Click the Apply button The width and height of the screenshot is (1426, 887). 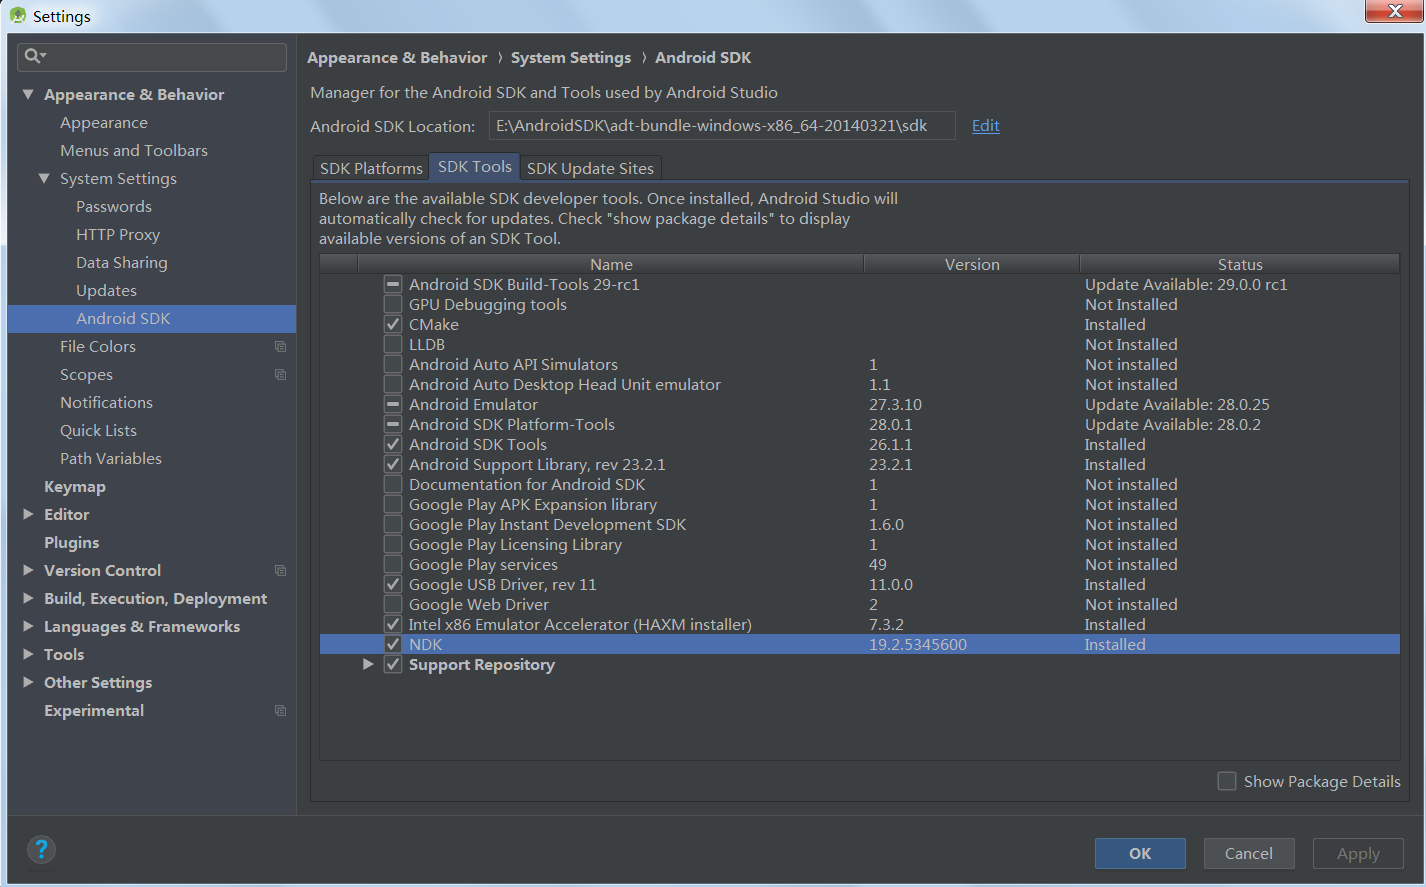[x=1358, y=853]
